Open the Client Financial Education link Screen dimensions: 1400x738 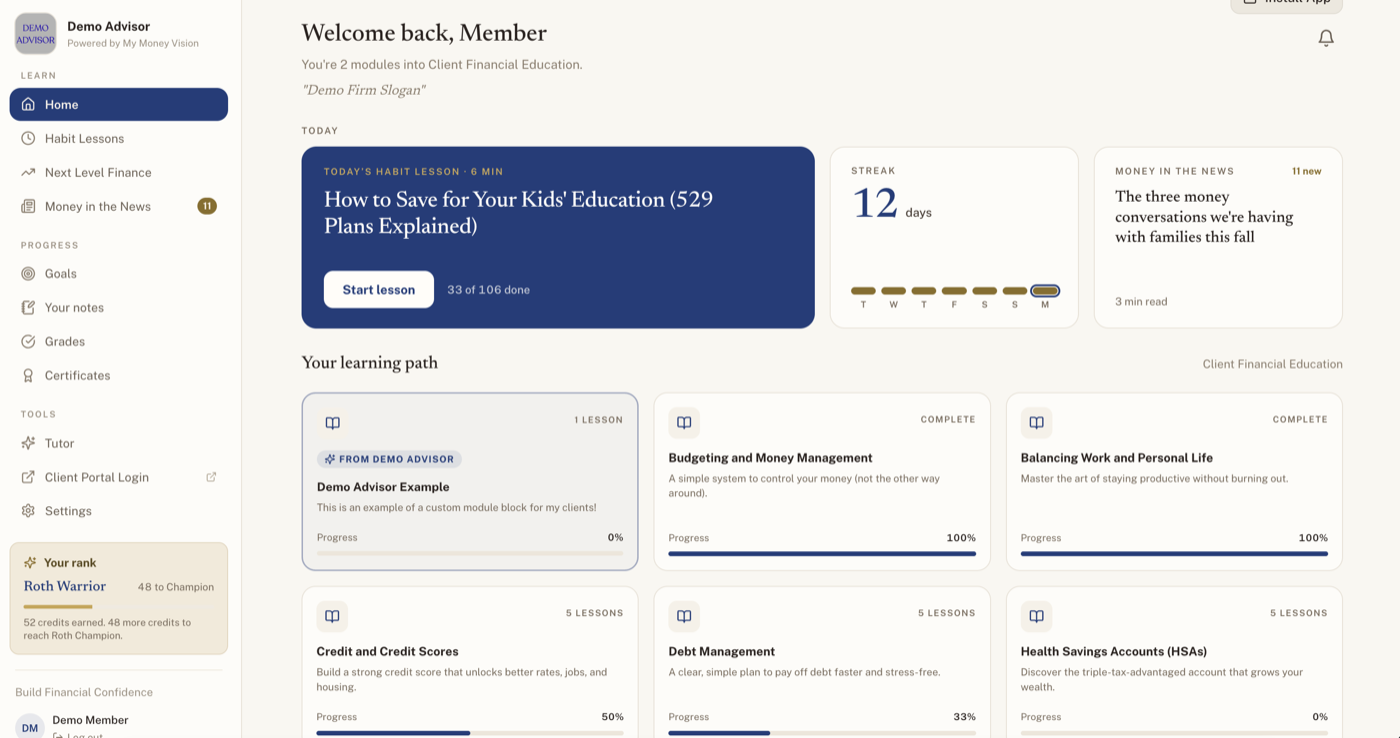[x=1272, y=364]
